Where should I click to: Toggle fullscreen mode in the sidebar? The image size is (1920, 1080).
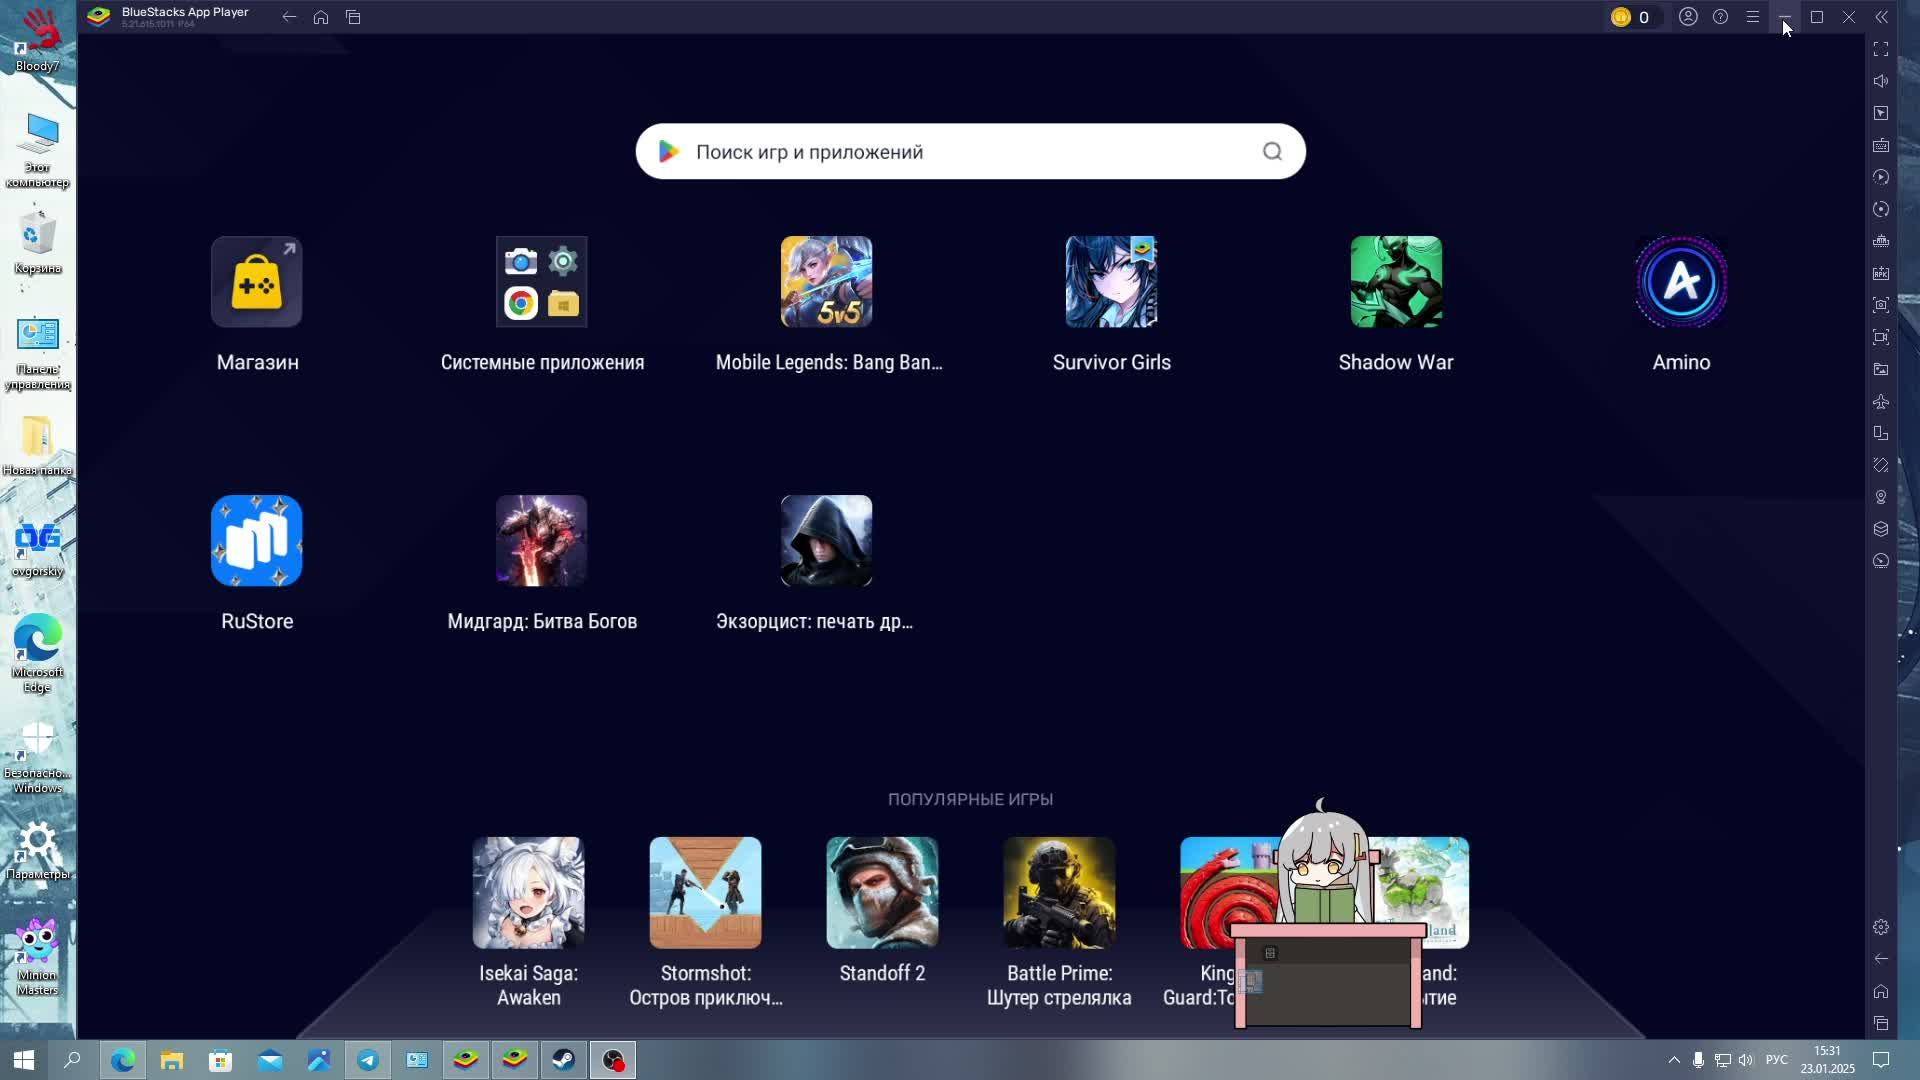point(1881,49)
